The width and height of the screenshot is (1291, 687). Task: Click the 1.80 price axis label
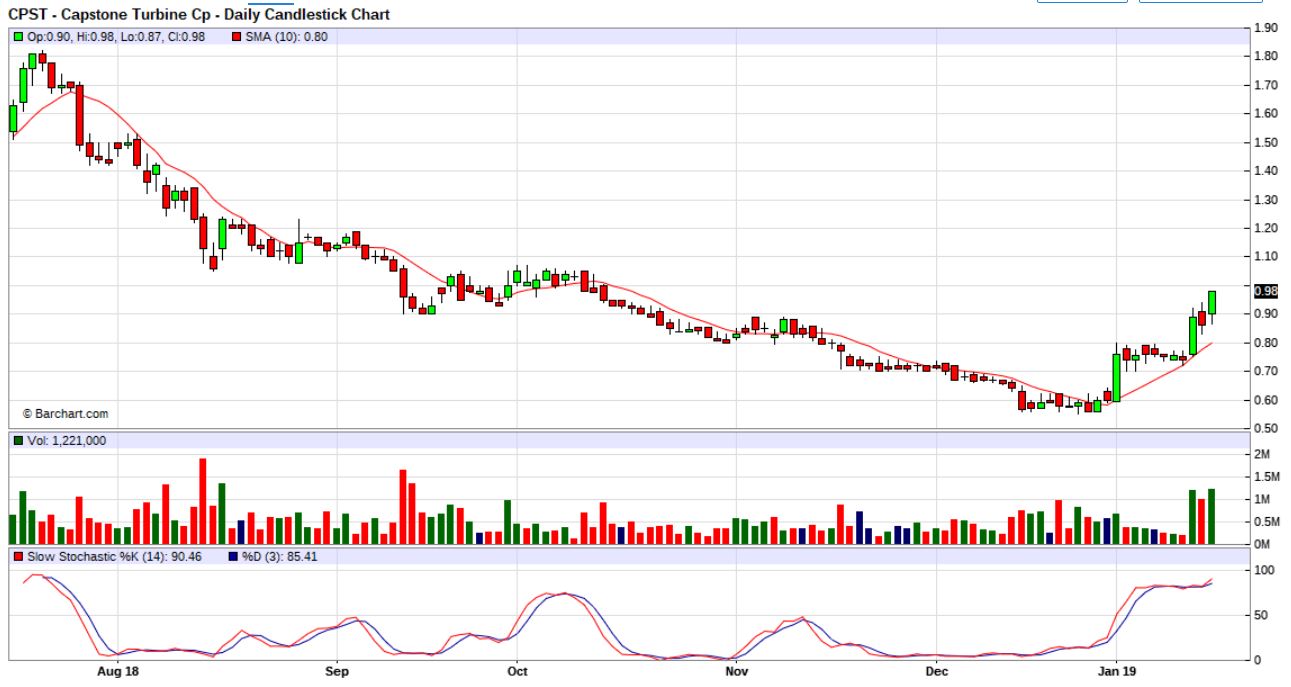[x=1265, y=57]
